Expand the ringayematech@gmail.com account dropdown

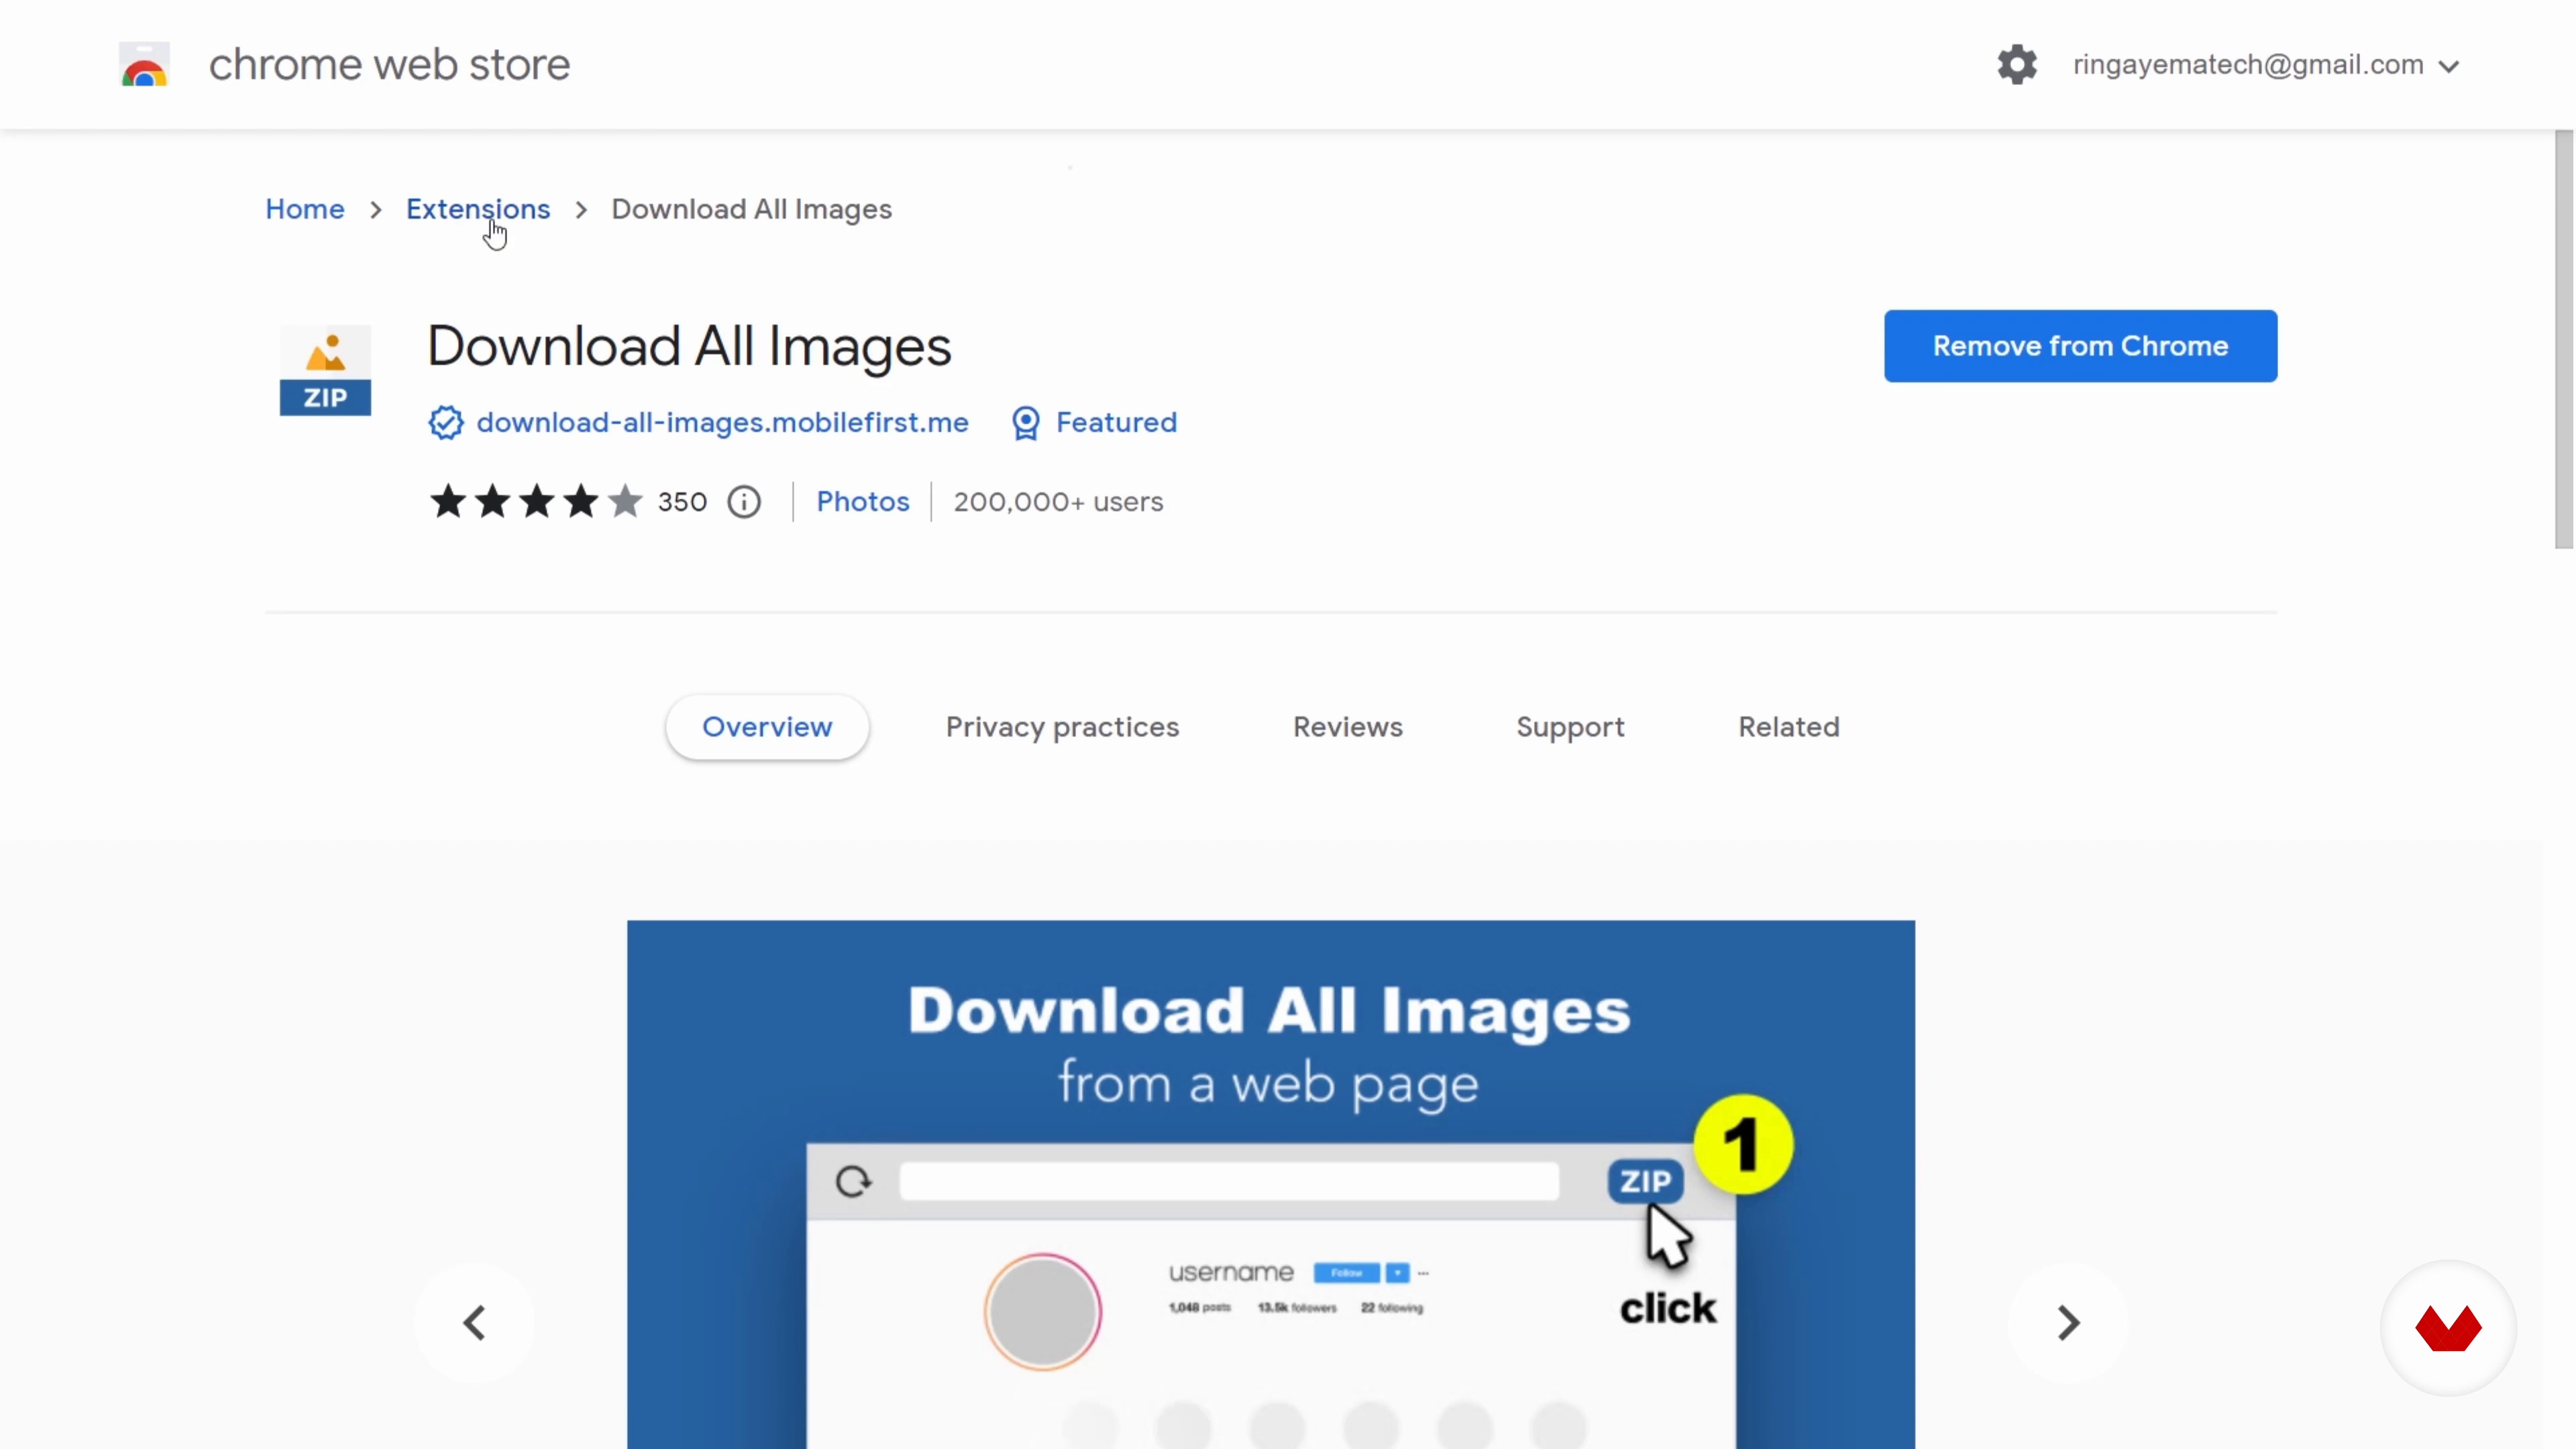tap(2265, 65)
